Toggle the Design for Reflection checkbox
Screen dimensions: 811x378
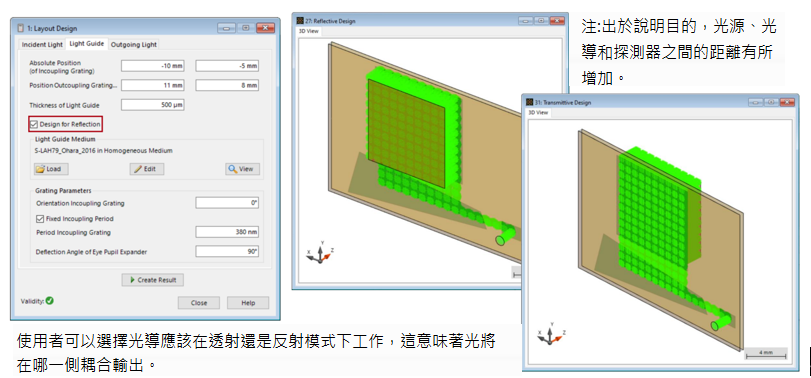point(34,124)
